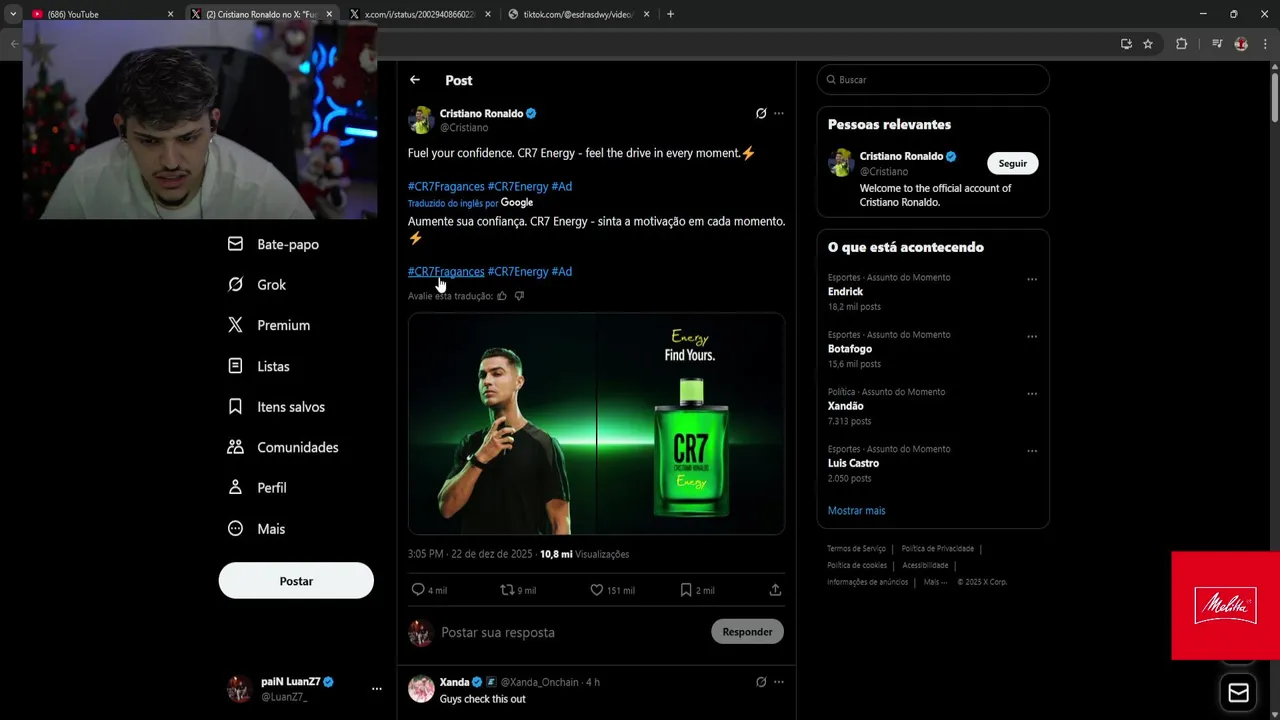Open options for Endrick trend
Image resolution: width=1280 pixels, height=720 pixels.
click(x=1032, y=279)
